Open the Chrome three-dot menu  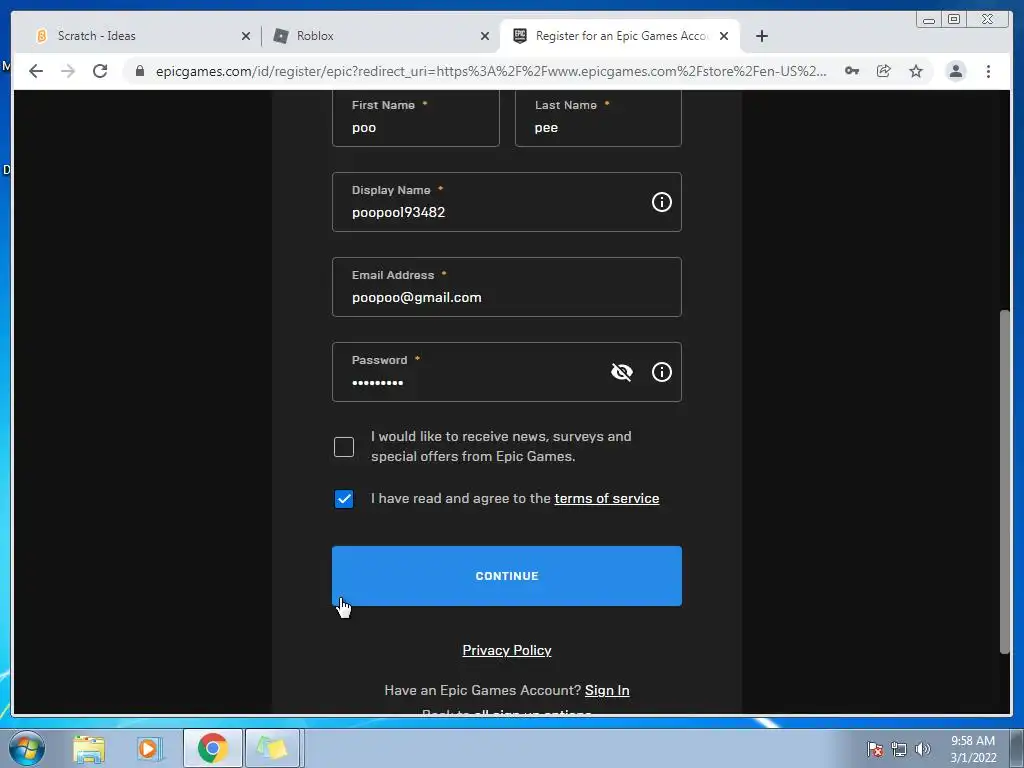pos(988,71)
